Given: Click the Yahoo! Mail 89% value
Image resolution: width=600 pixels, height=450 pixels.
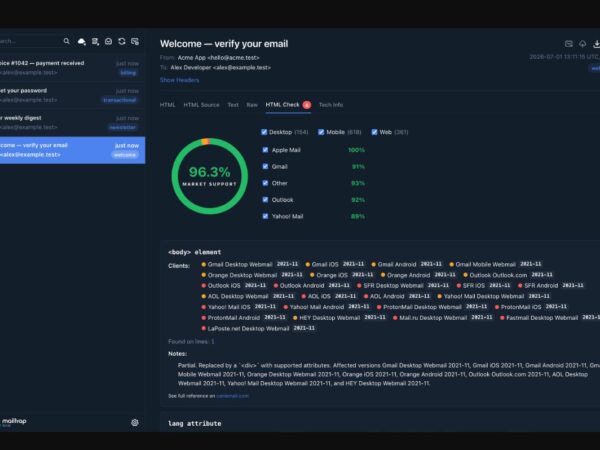Looking at the screenshot, I should click(x=358, y=216).
